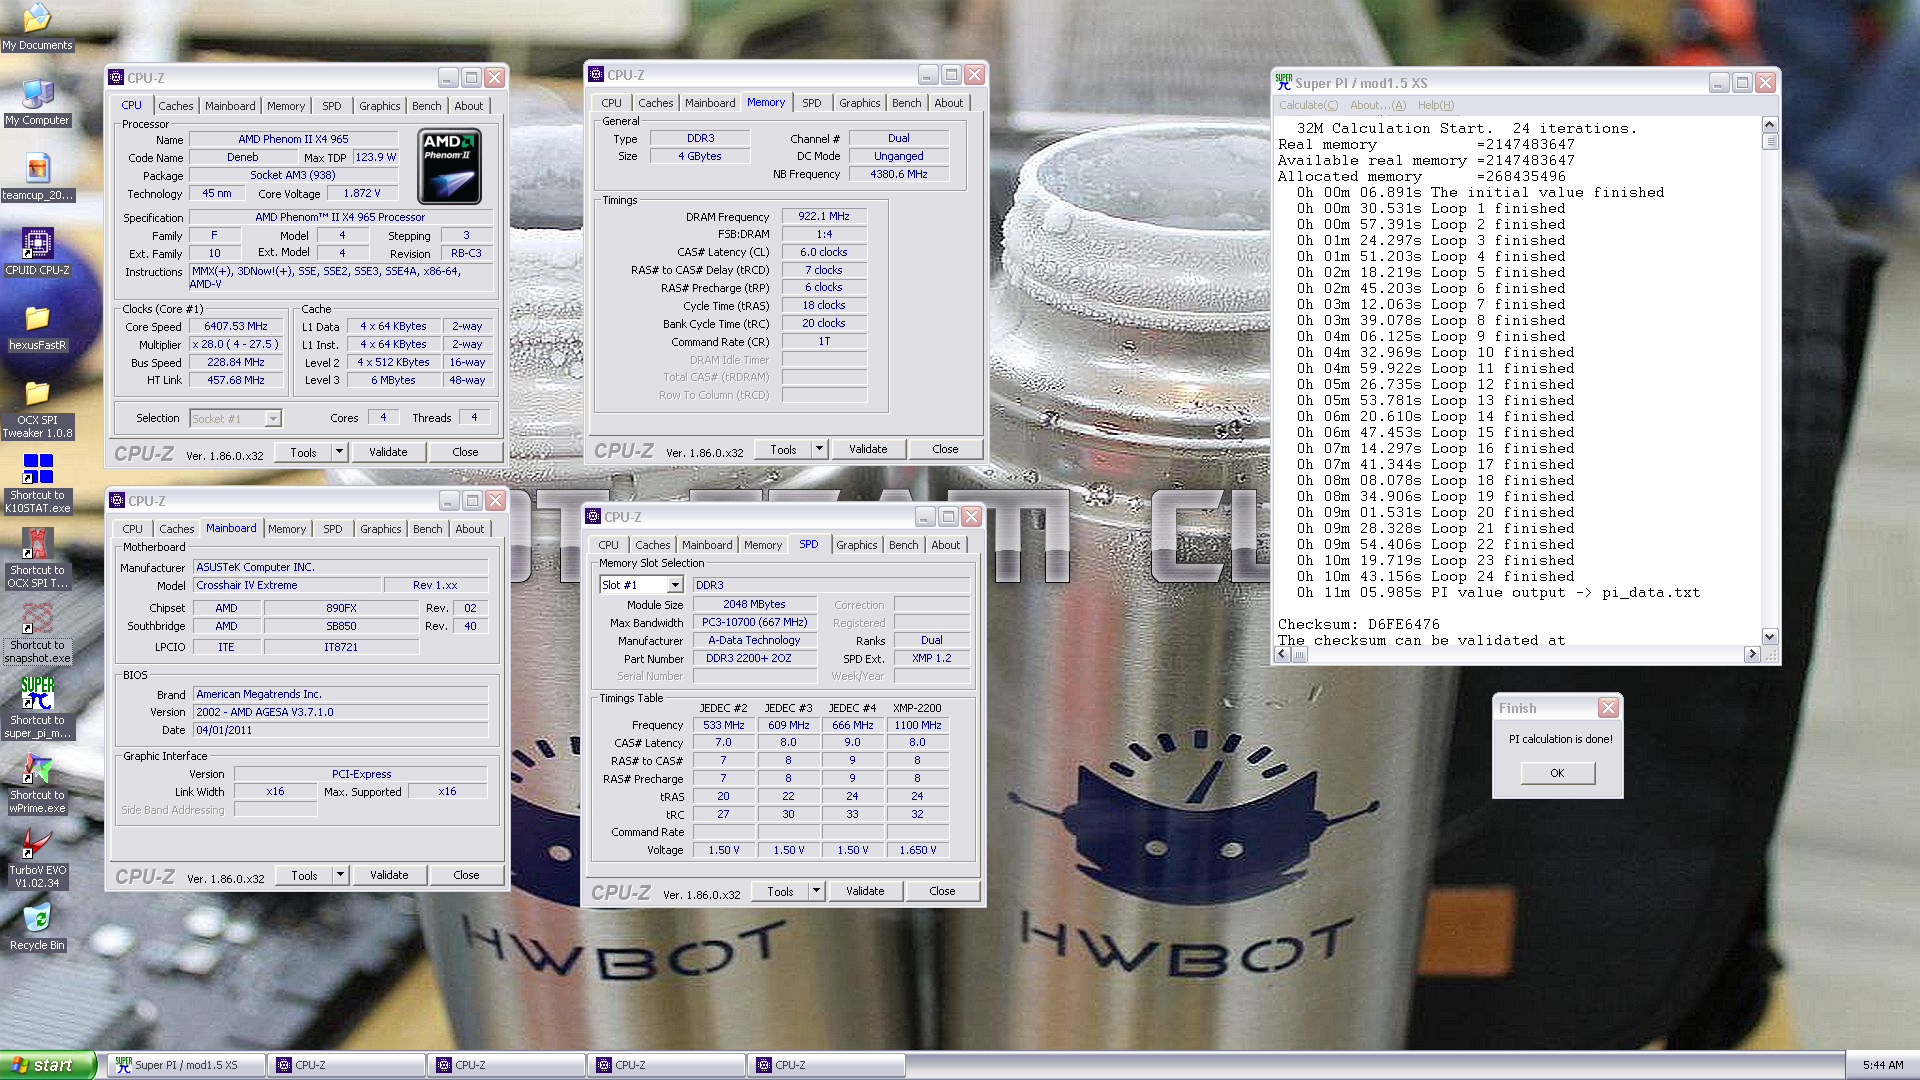The width and height of the screenshot is (1920, 1080).
Task: Launch Shortcut to K10STAT.exe icon
Action: 37,484
